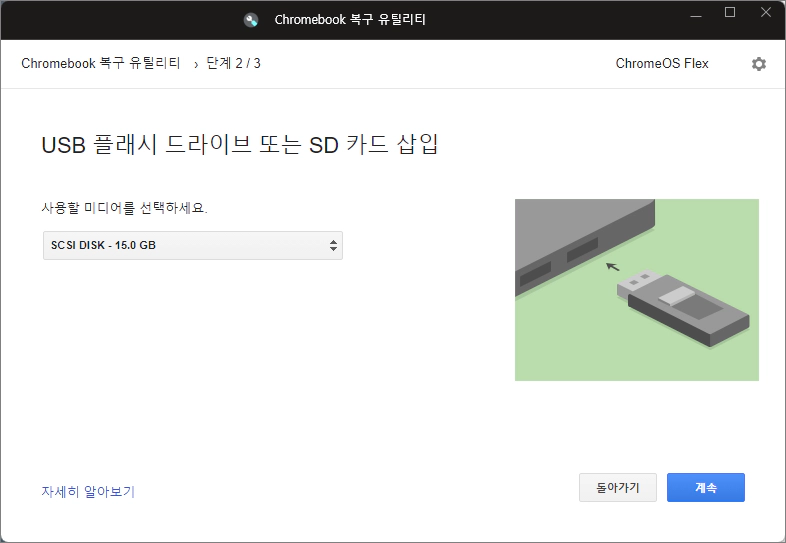Image resolution: width=786 pixels, height=543 pixels.
Task: Click the Chromebook recovery wrench icon in title bar
Action: click(251, 20)
